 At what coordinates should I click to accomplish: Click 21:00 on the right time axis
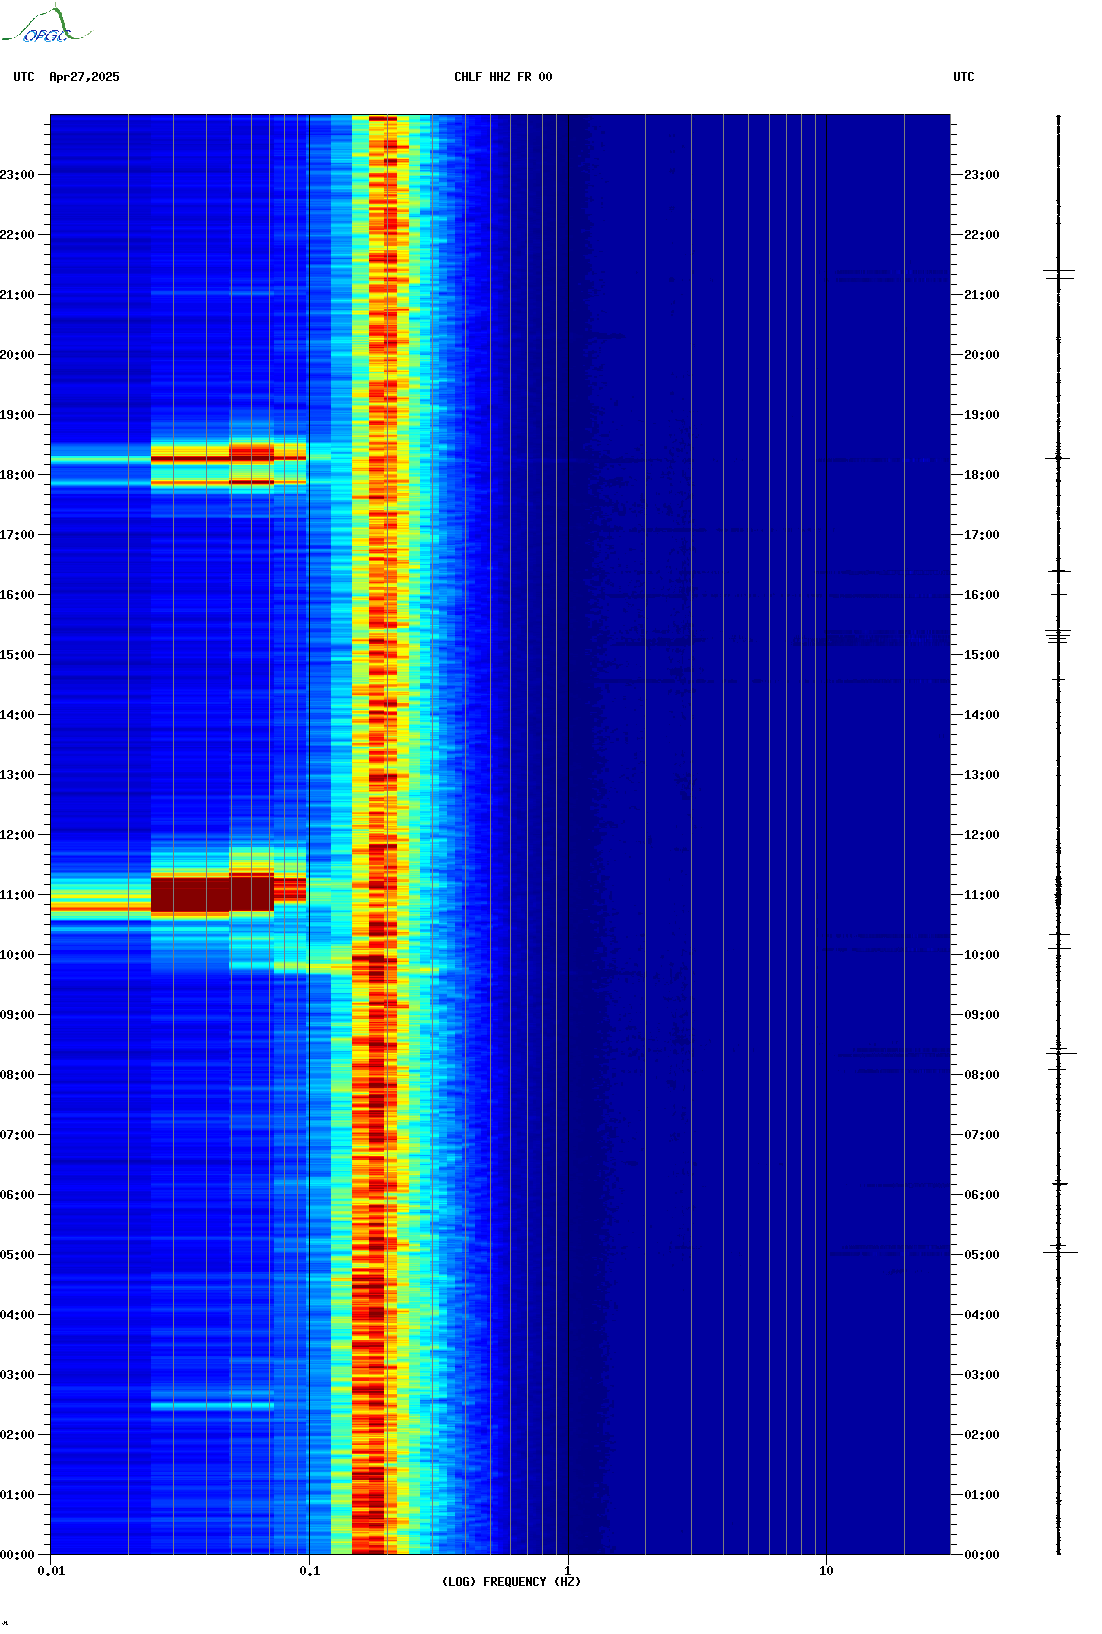click(x=982, y=295)
